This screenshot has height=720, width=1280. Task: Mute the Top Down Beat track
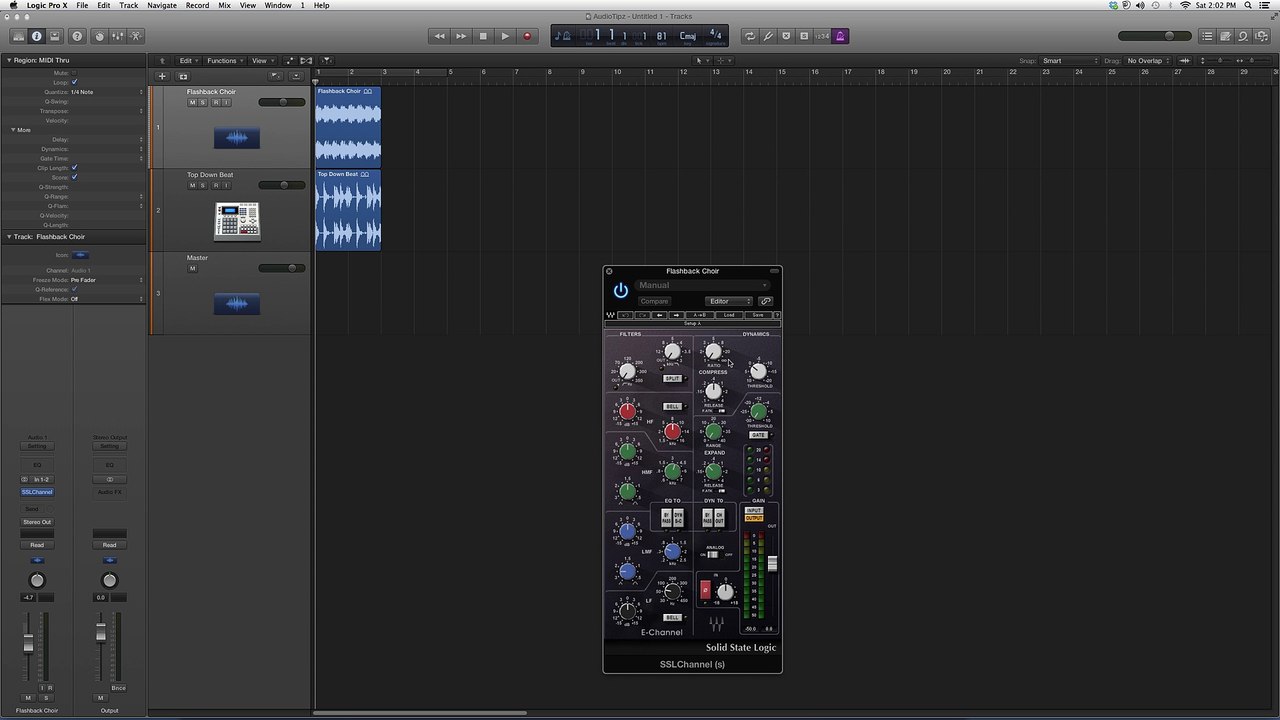coord(192,185)
